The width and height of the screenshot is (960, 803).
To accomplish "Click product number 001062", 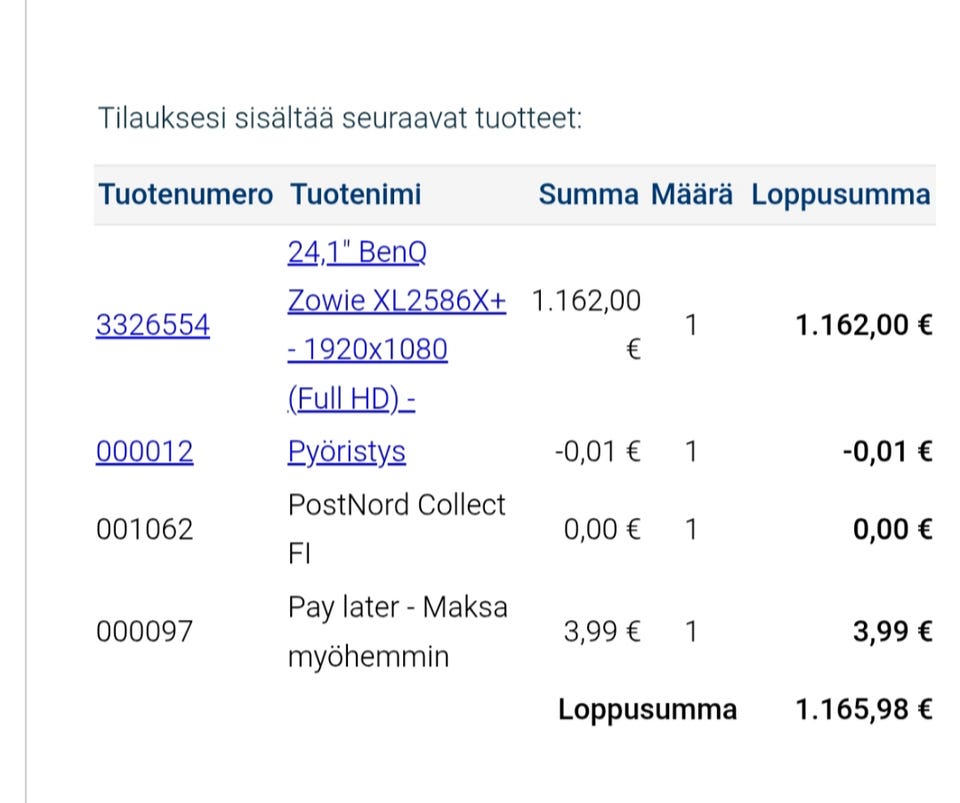I will pyautogui.click(x=144, y=529).
